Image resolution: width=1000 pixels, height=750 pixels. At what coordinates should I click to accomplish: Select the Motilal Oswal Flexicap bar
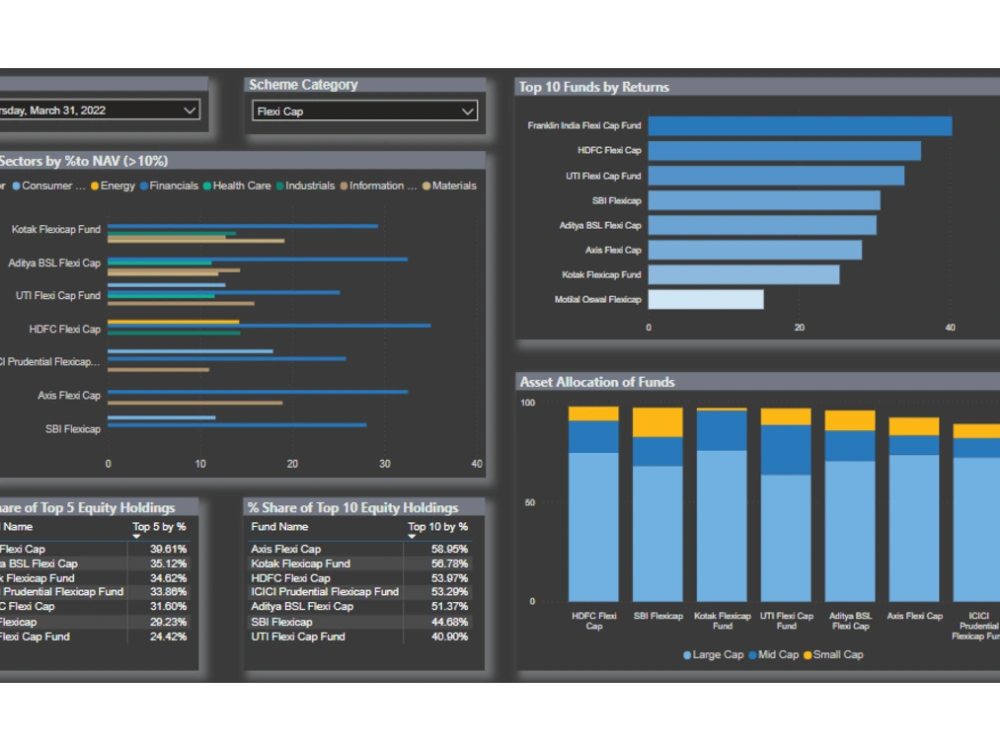coord(705,299)
